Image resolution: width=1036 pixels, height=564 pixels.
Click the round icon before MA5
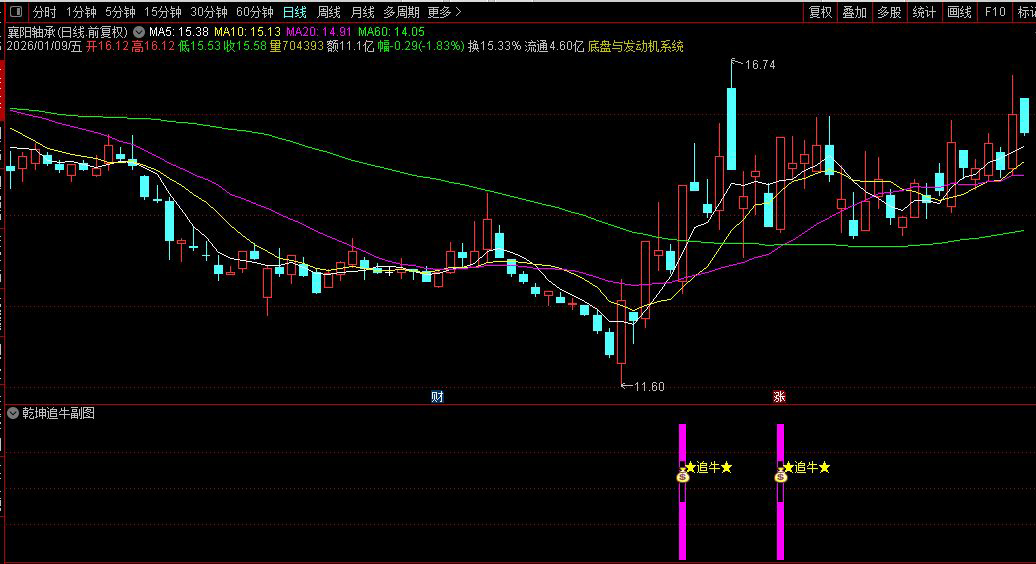[138, 31]
